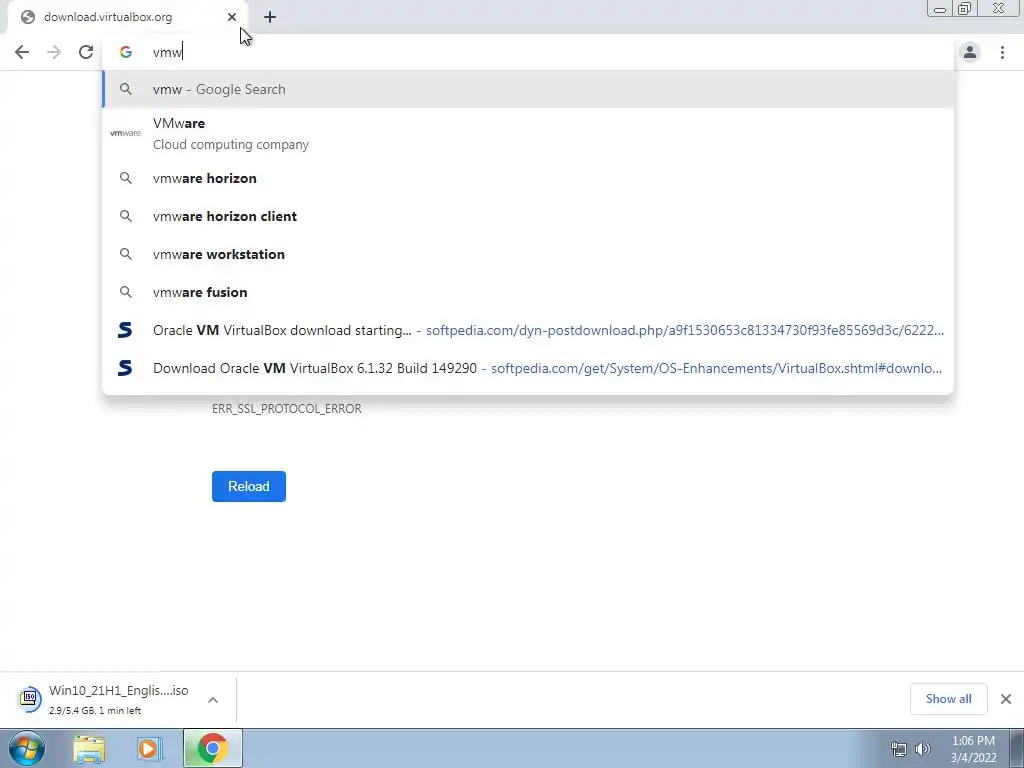Screen dimensions: 1024x768
Task: Click the VMware logo in the suggestion list
Action: pos(125,133)
